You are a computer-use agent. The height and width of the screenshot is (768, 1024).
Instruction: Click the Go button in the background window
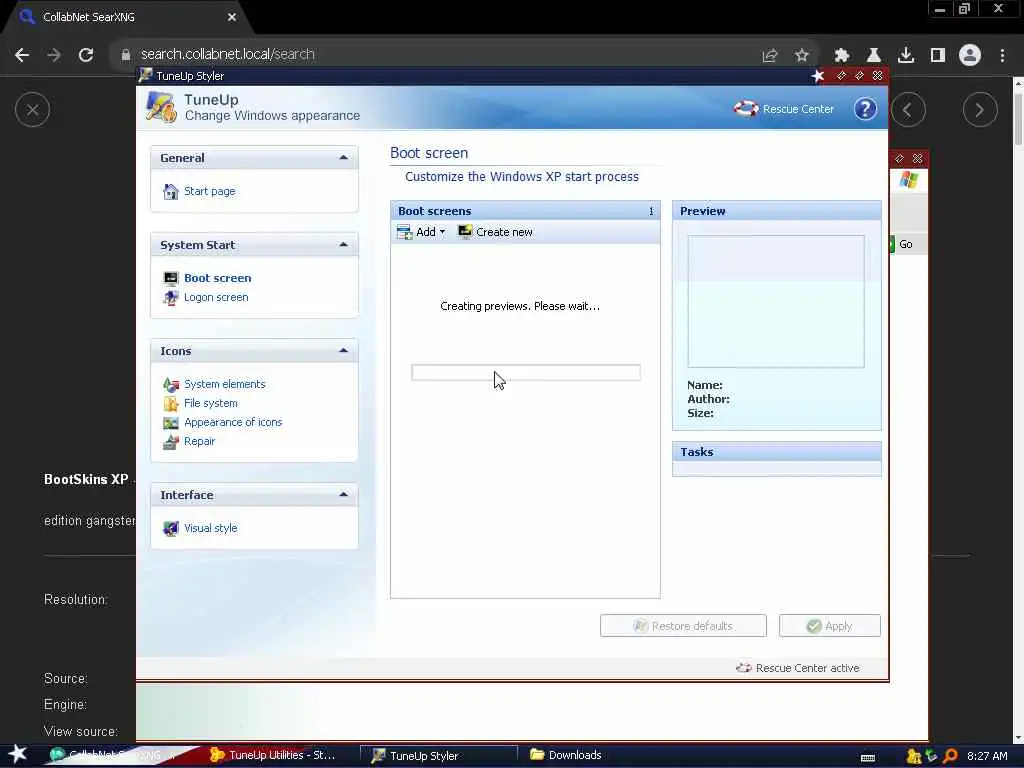coord(903,244)
